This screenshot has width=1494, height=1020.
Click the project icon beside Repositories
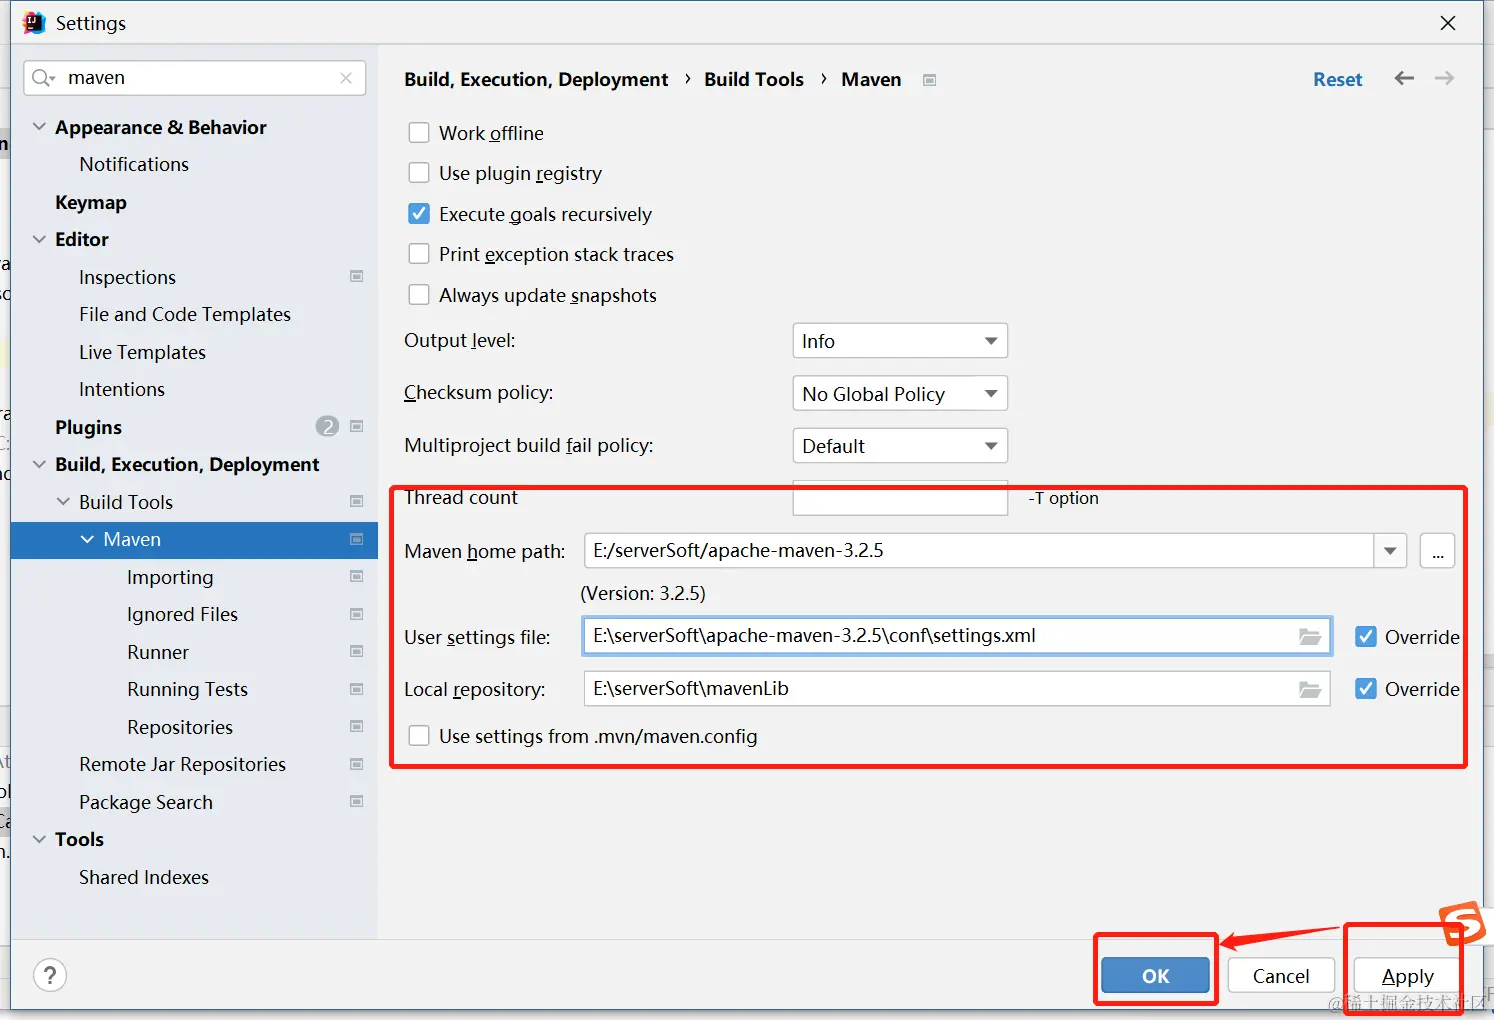point(356,726)
